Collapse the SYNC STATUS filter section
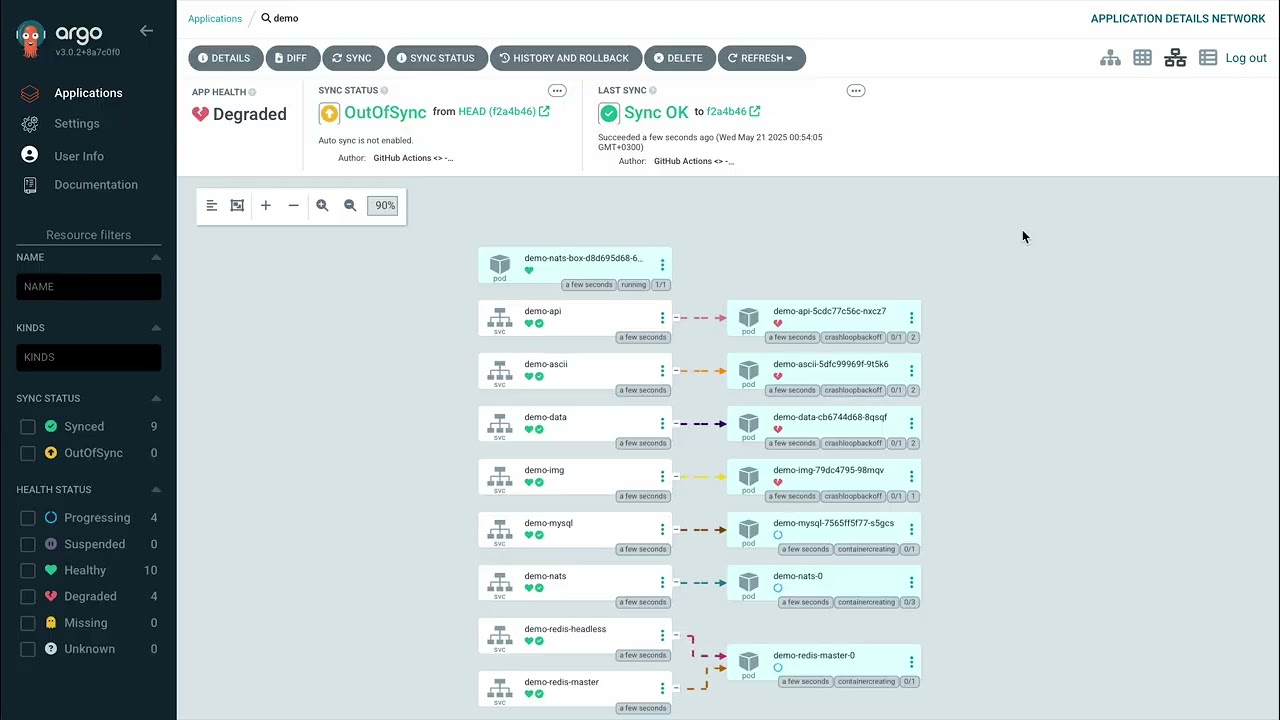The height and width of the screenshot is (720, 1280). pyautogui.click(x=156, y=398)
